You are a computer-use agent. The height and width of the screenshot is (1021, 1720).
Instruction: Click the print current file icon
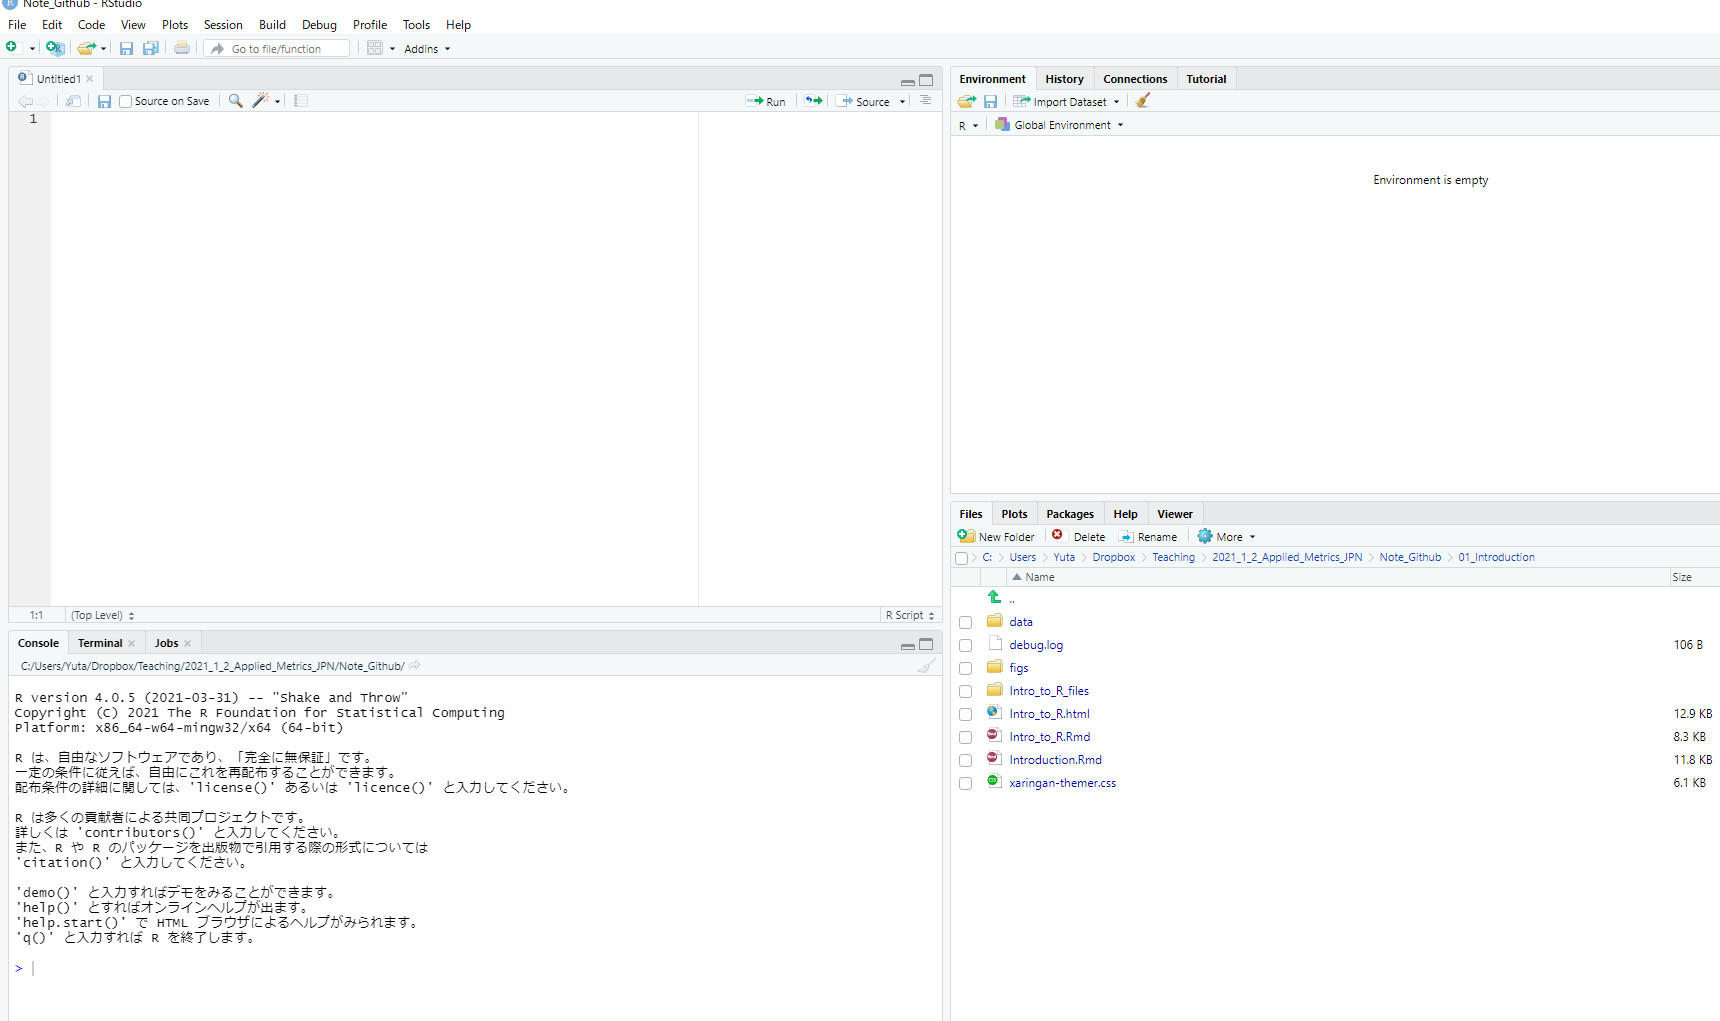[181, 48]
